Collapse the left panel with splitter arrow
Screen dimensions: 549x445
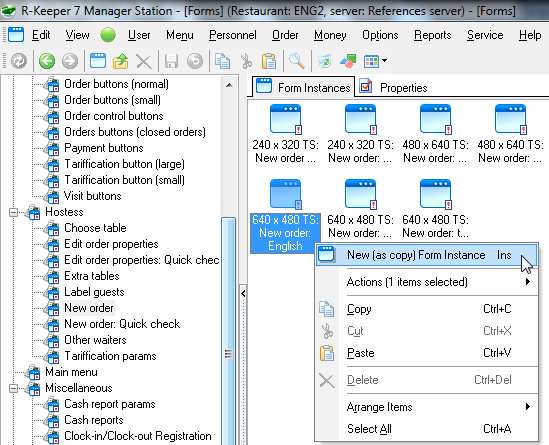click(243, 293)
